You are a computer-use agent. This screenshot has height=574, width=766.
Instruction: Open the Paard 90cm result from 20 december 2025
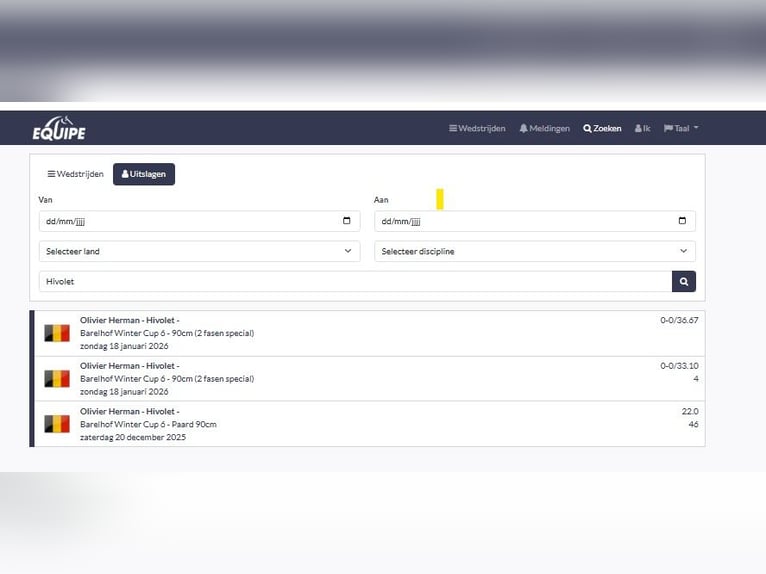(148, 424)
